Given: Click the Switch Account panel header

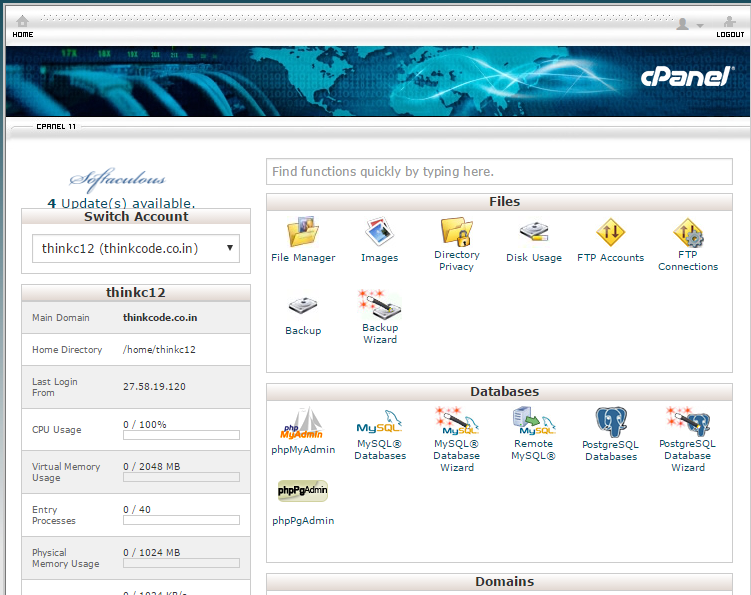Looking at the screenshot, I should pos(136,217).
